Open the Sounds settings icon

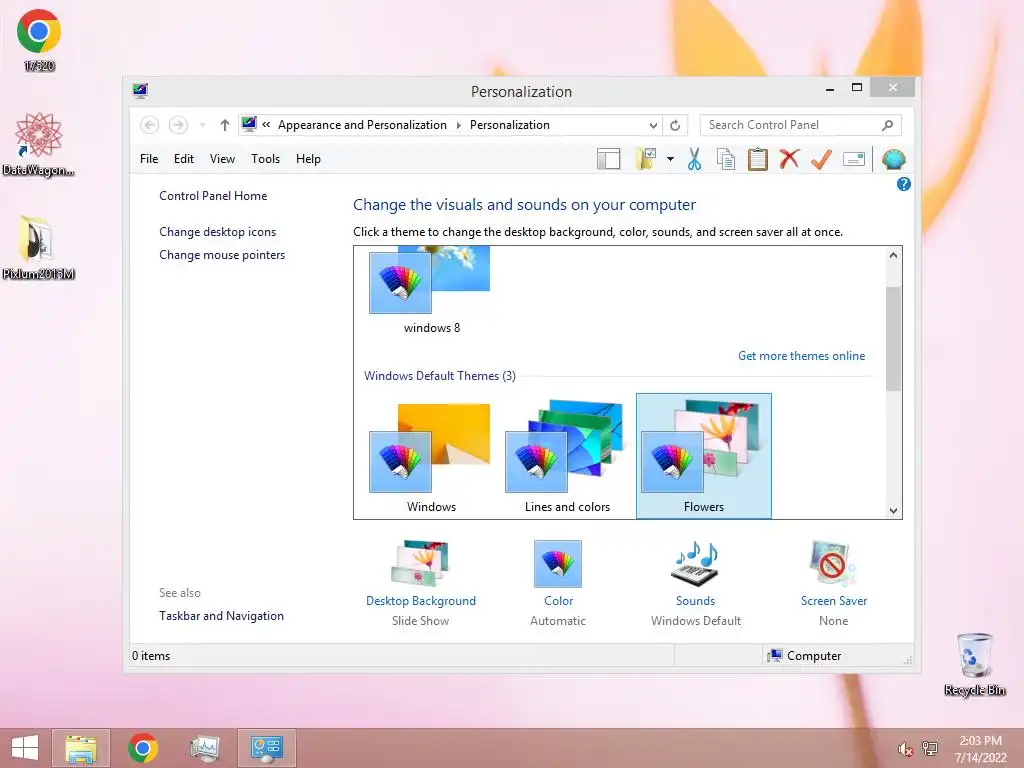[695, 564]
